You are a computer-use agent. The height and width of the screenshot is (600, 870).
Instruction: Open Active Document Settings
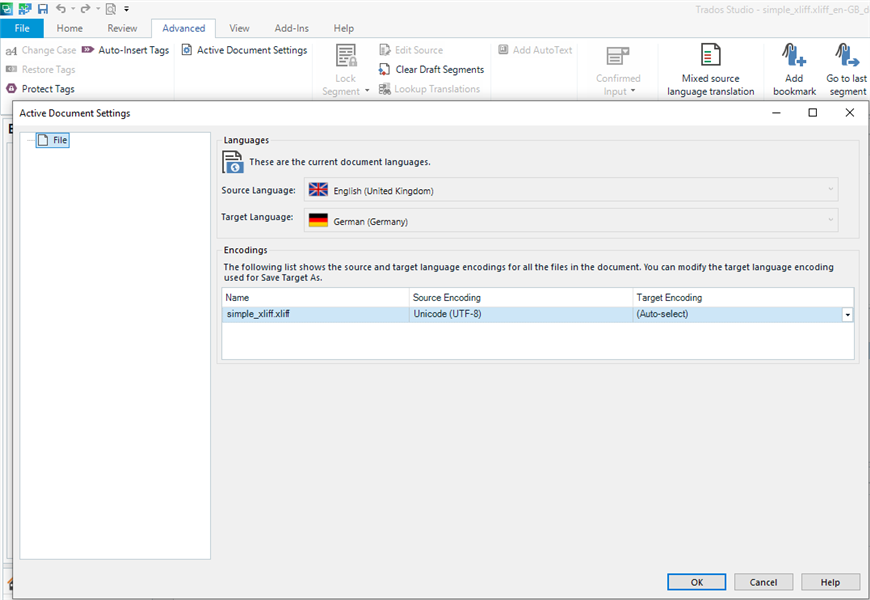(246, 50)
